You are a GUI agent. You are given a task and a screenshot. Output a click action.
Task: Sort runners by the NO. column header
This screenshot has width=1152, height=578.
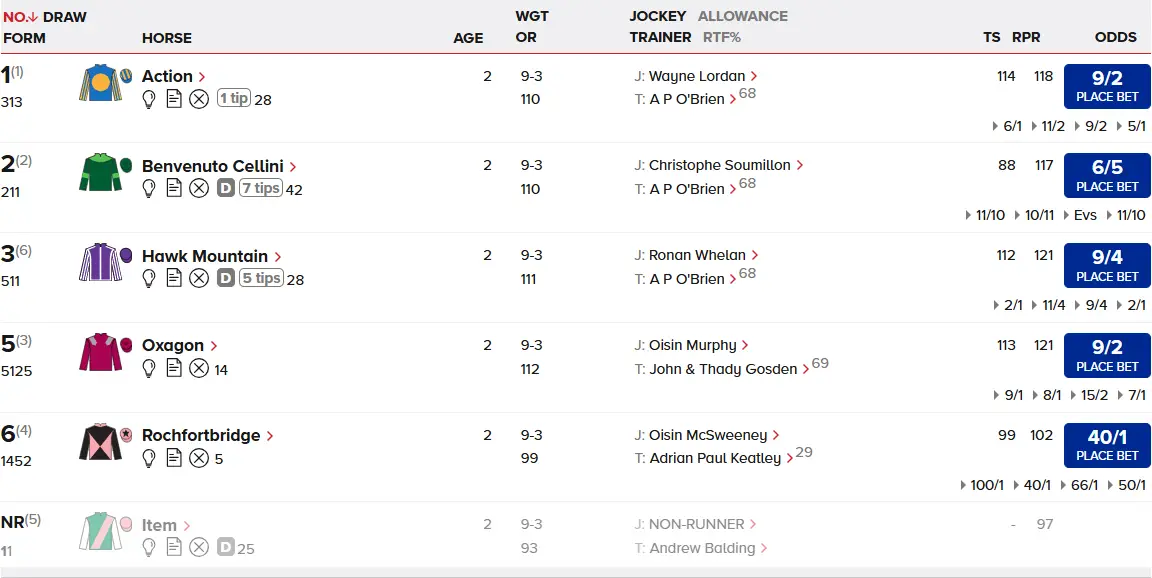[x=20, y=17]
